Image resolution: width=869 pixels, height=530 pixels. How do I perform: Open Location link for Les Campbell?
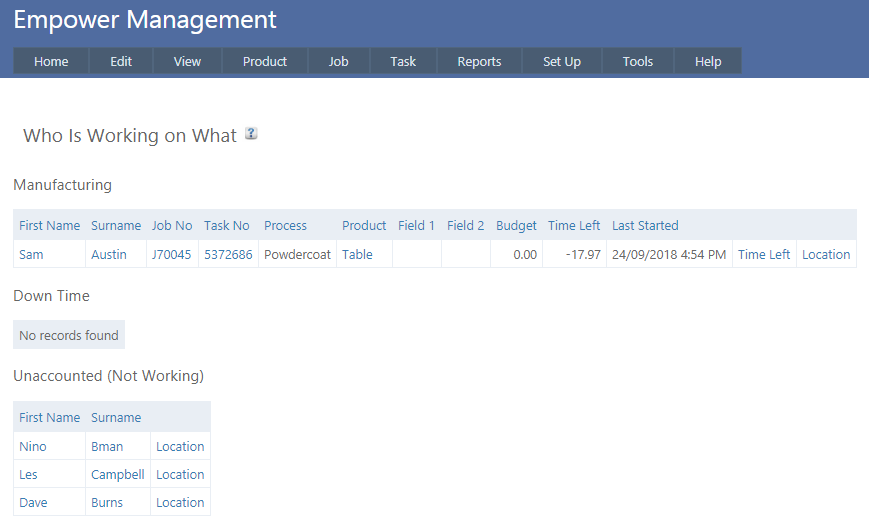click(180, 475)
